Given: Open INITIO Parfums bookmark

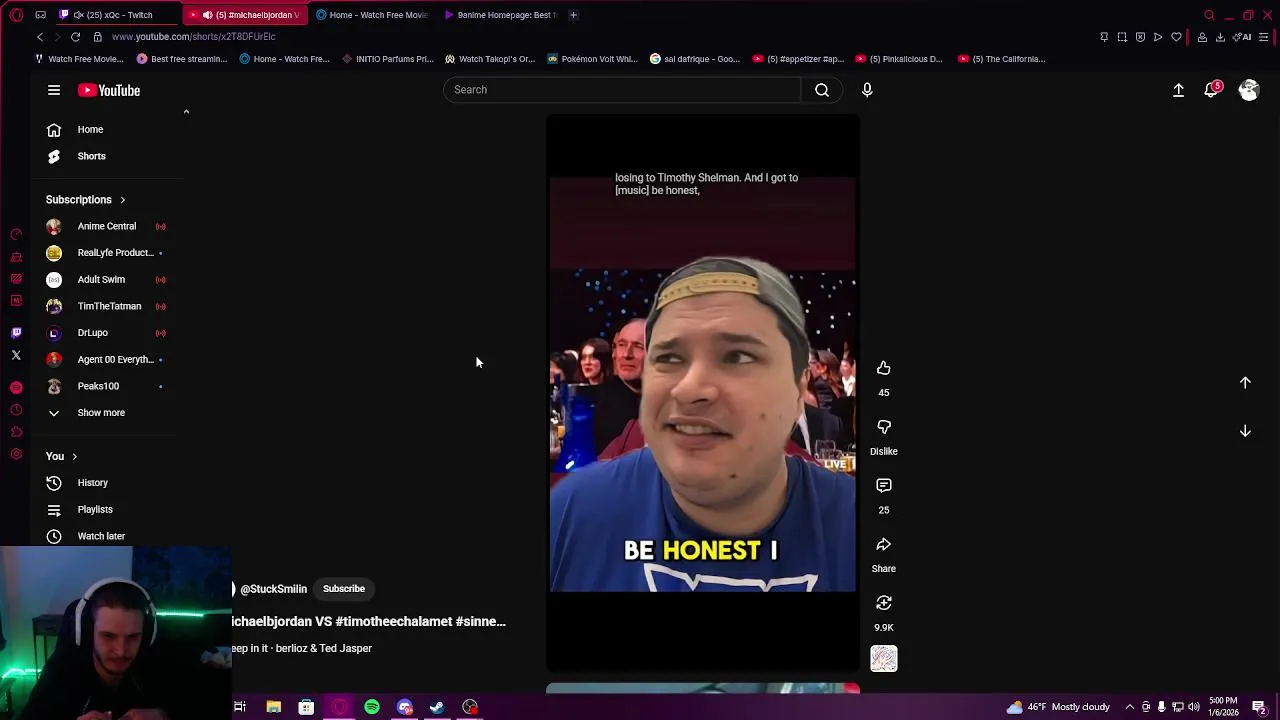Looking at the screenshot, I should 387,59.
